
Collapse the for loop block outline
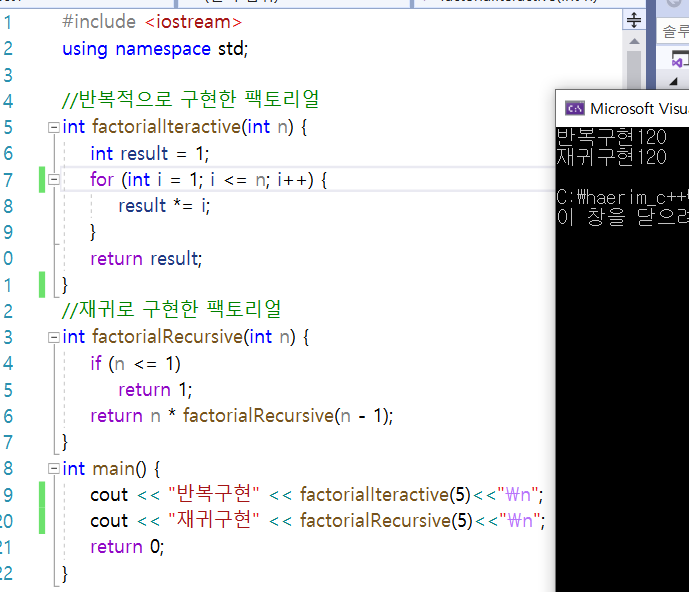click(54, 179)
